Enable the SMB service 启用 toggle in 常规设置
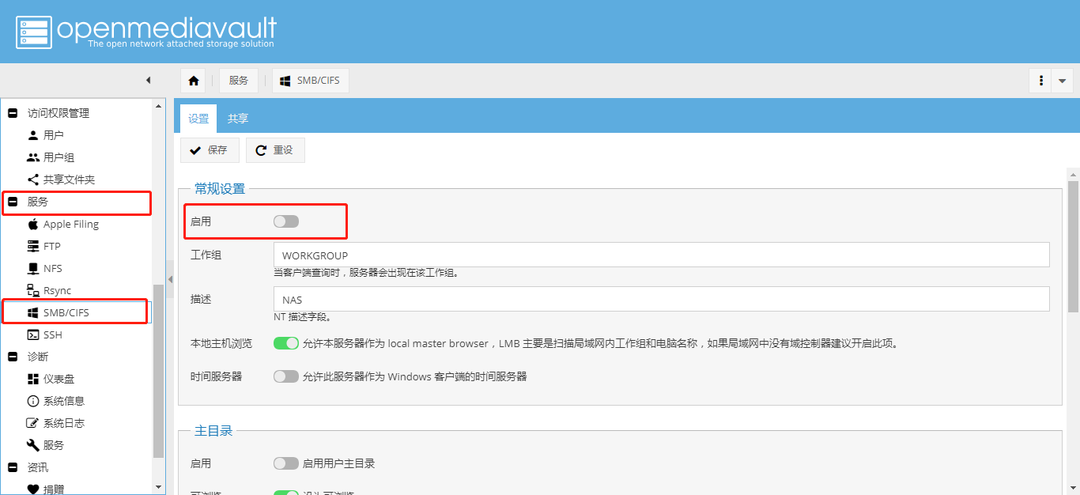 [286, 221]
